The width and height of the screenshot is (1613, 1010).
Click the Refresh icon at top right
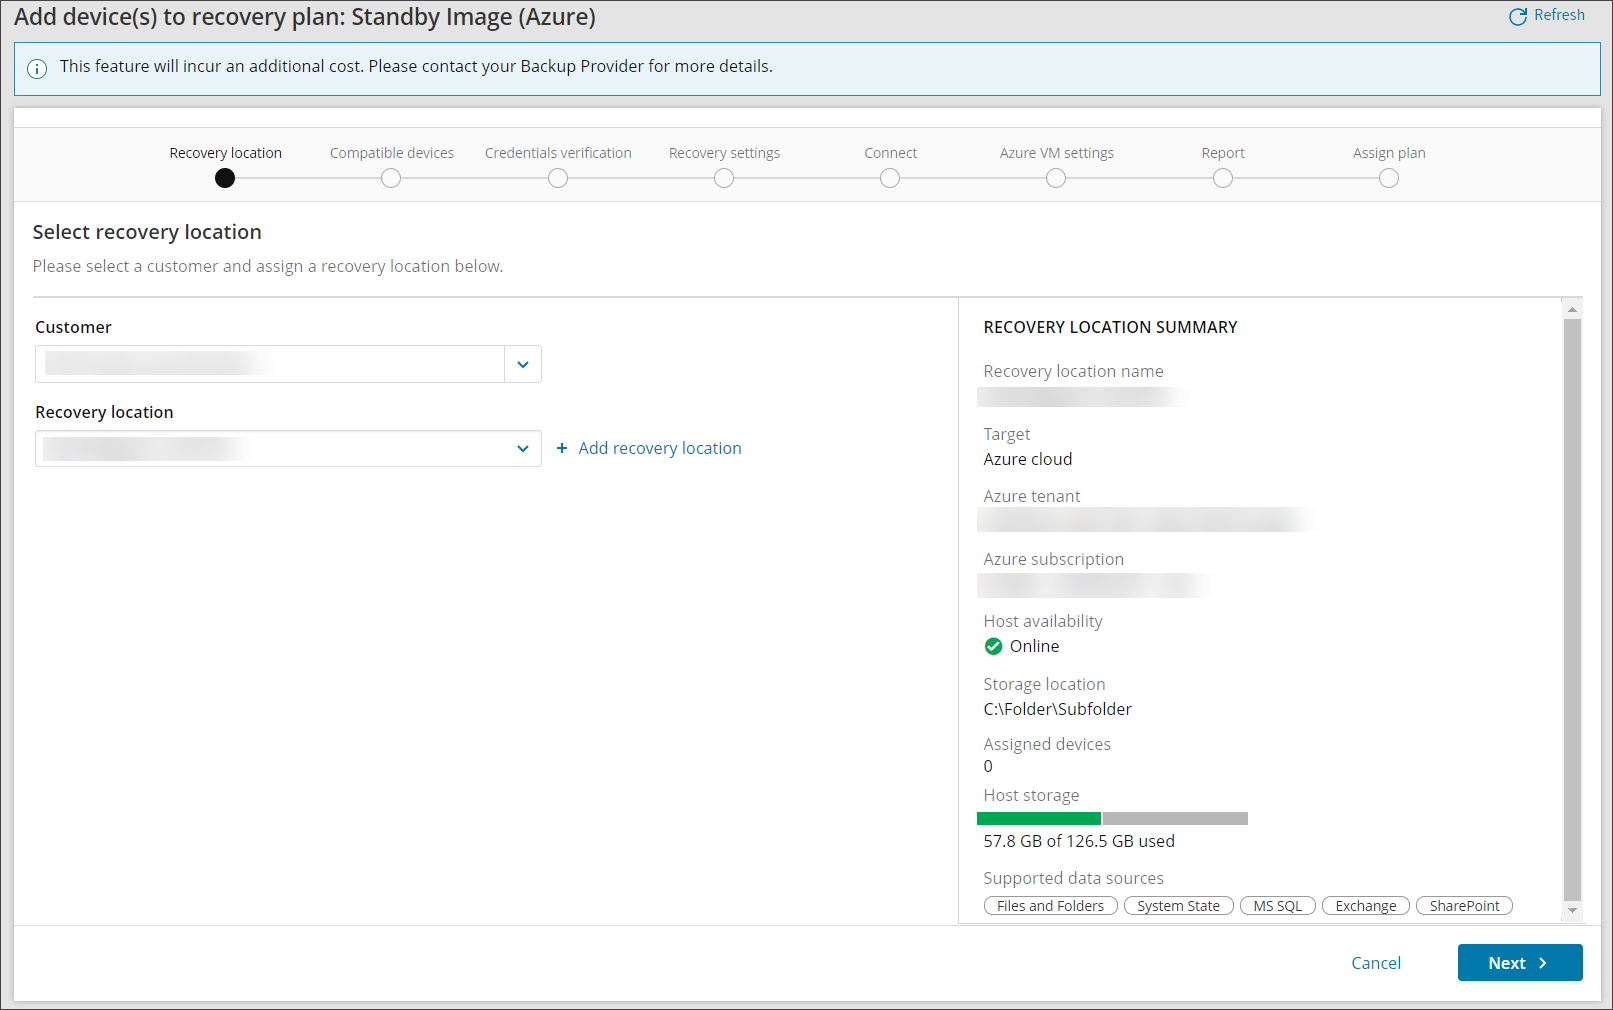tap(1517, 16)
